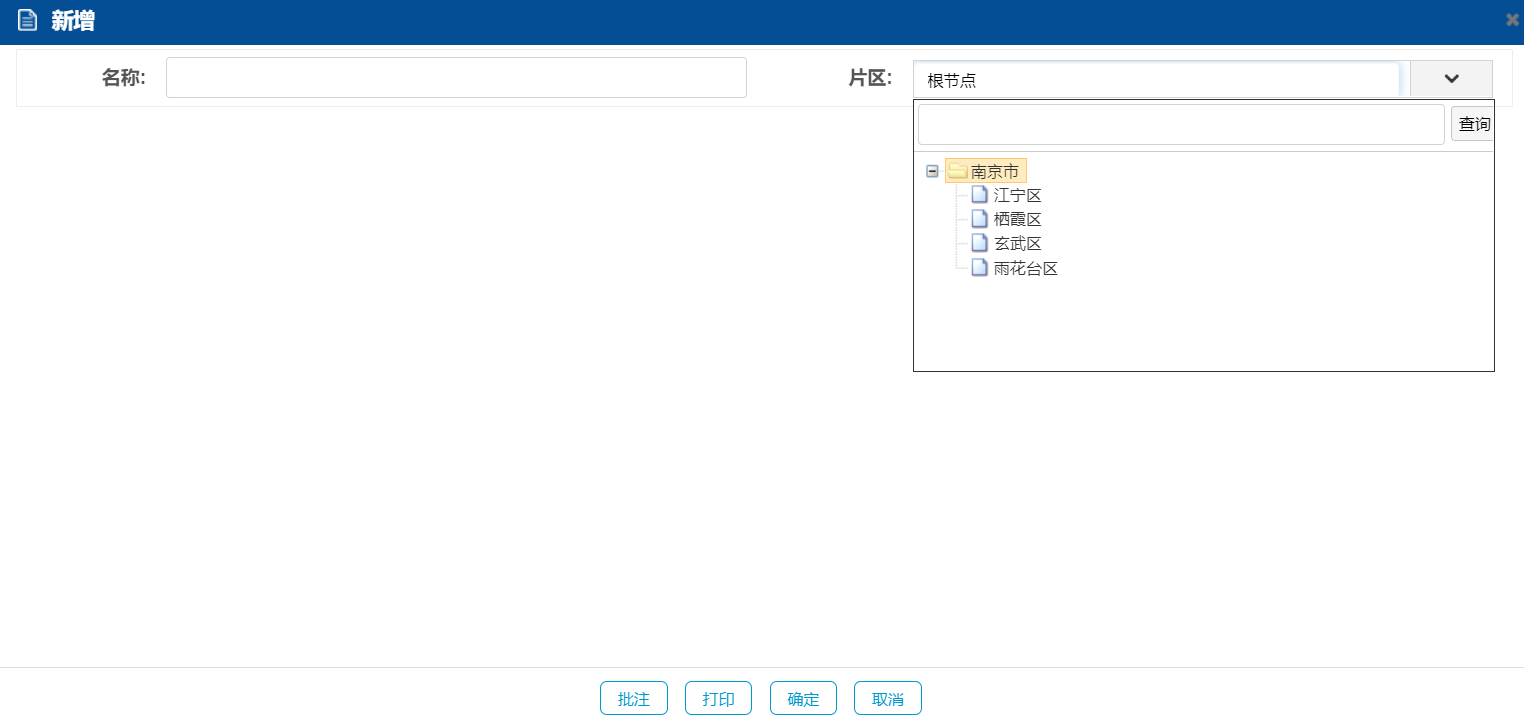Click the file icon next to 玄武区
The width and height of the screenshot is (1524, 726).
[x=979, y=243]
